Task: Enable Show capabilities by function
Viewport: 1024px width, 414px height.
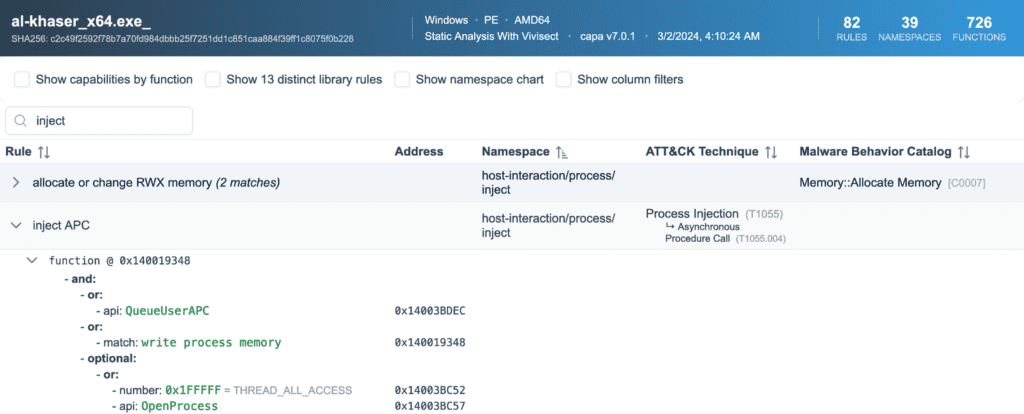Action: tap(22, 79)
